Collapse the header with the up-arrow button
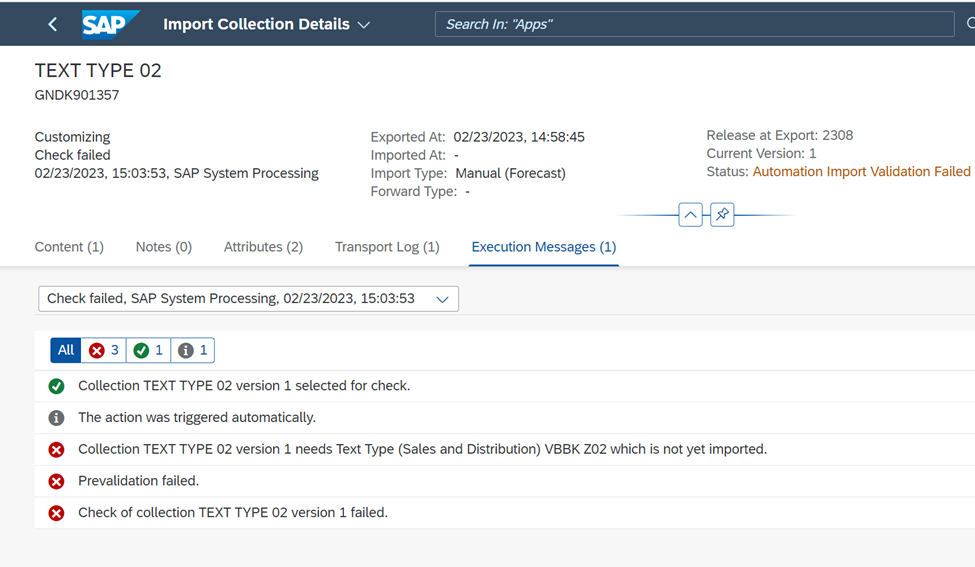 [x=690, y=215]
